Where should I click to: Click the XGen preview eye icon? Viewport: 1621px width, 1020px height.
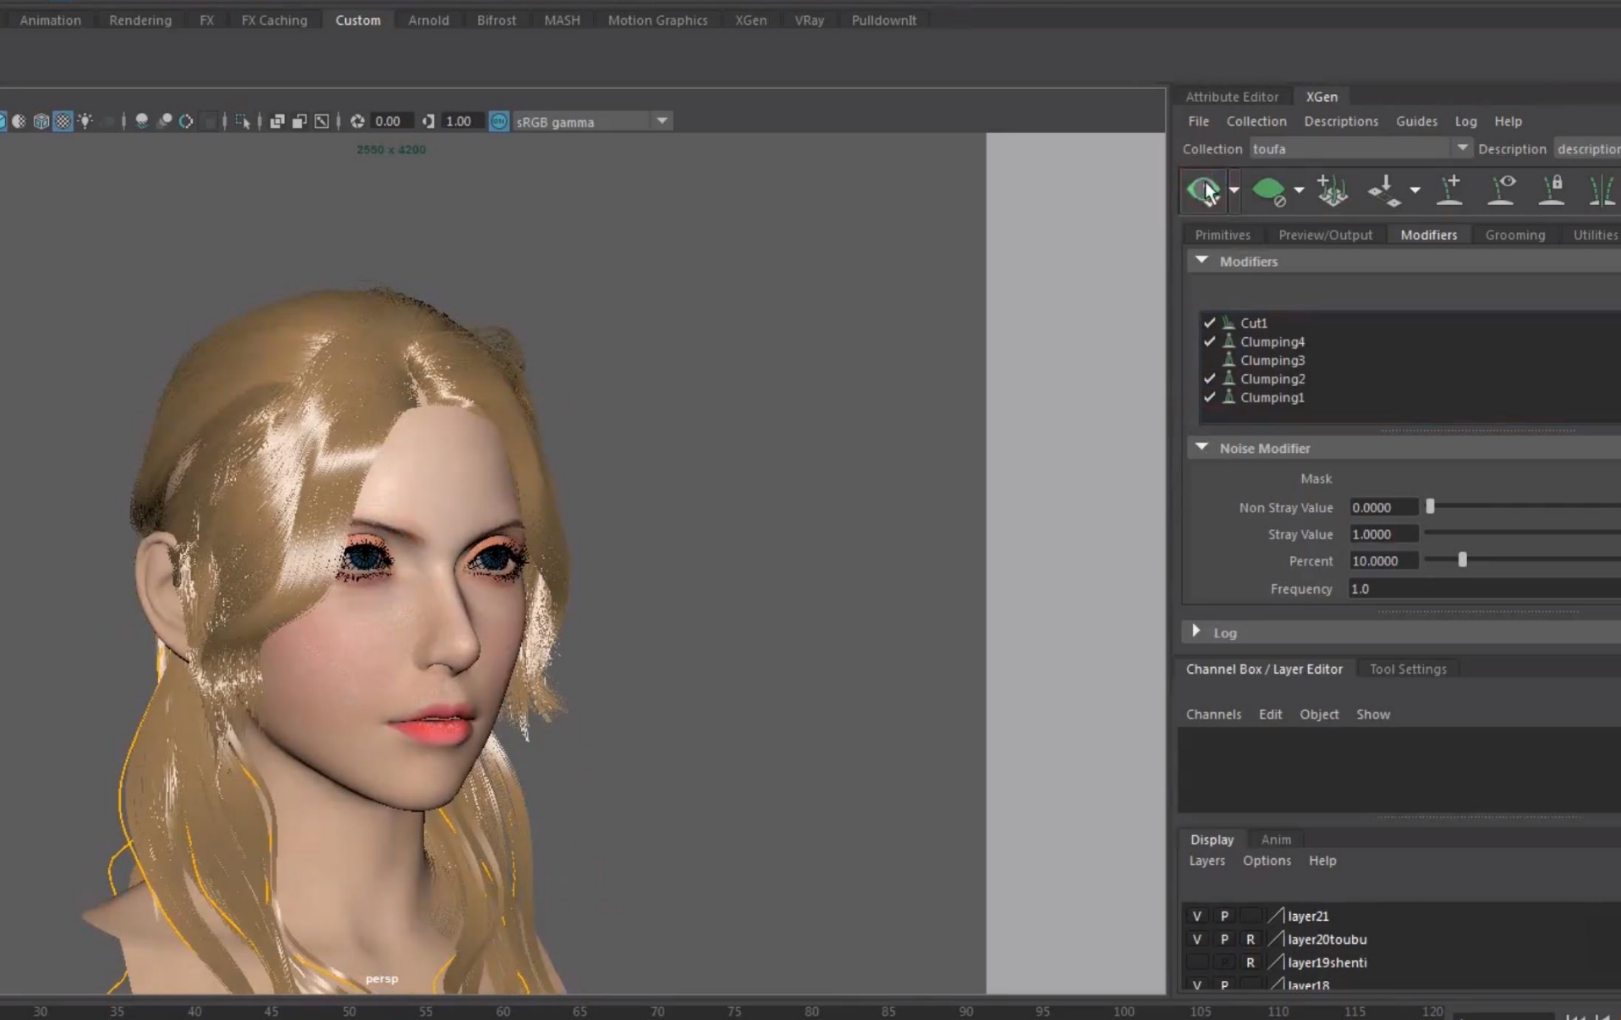pos(1203,189)
